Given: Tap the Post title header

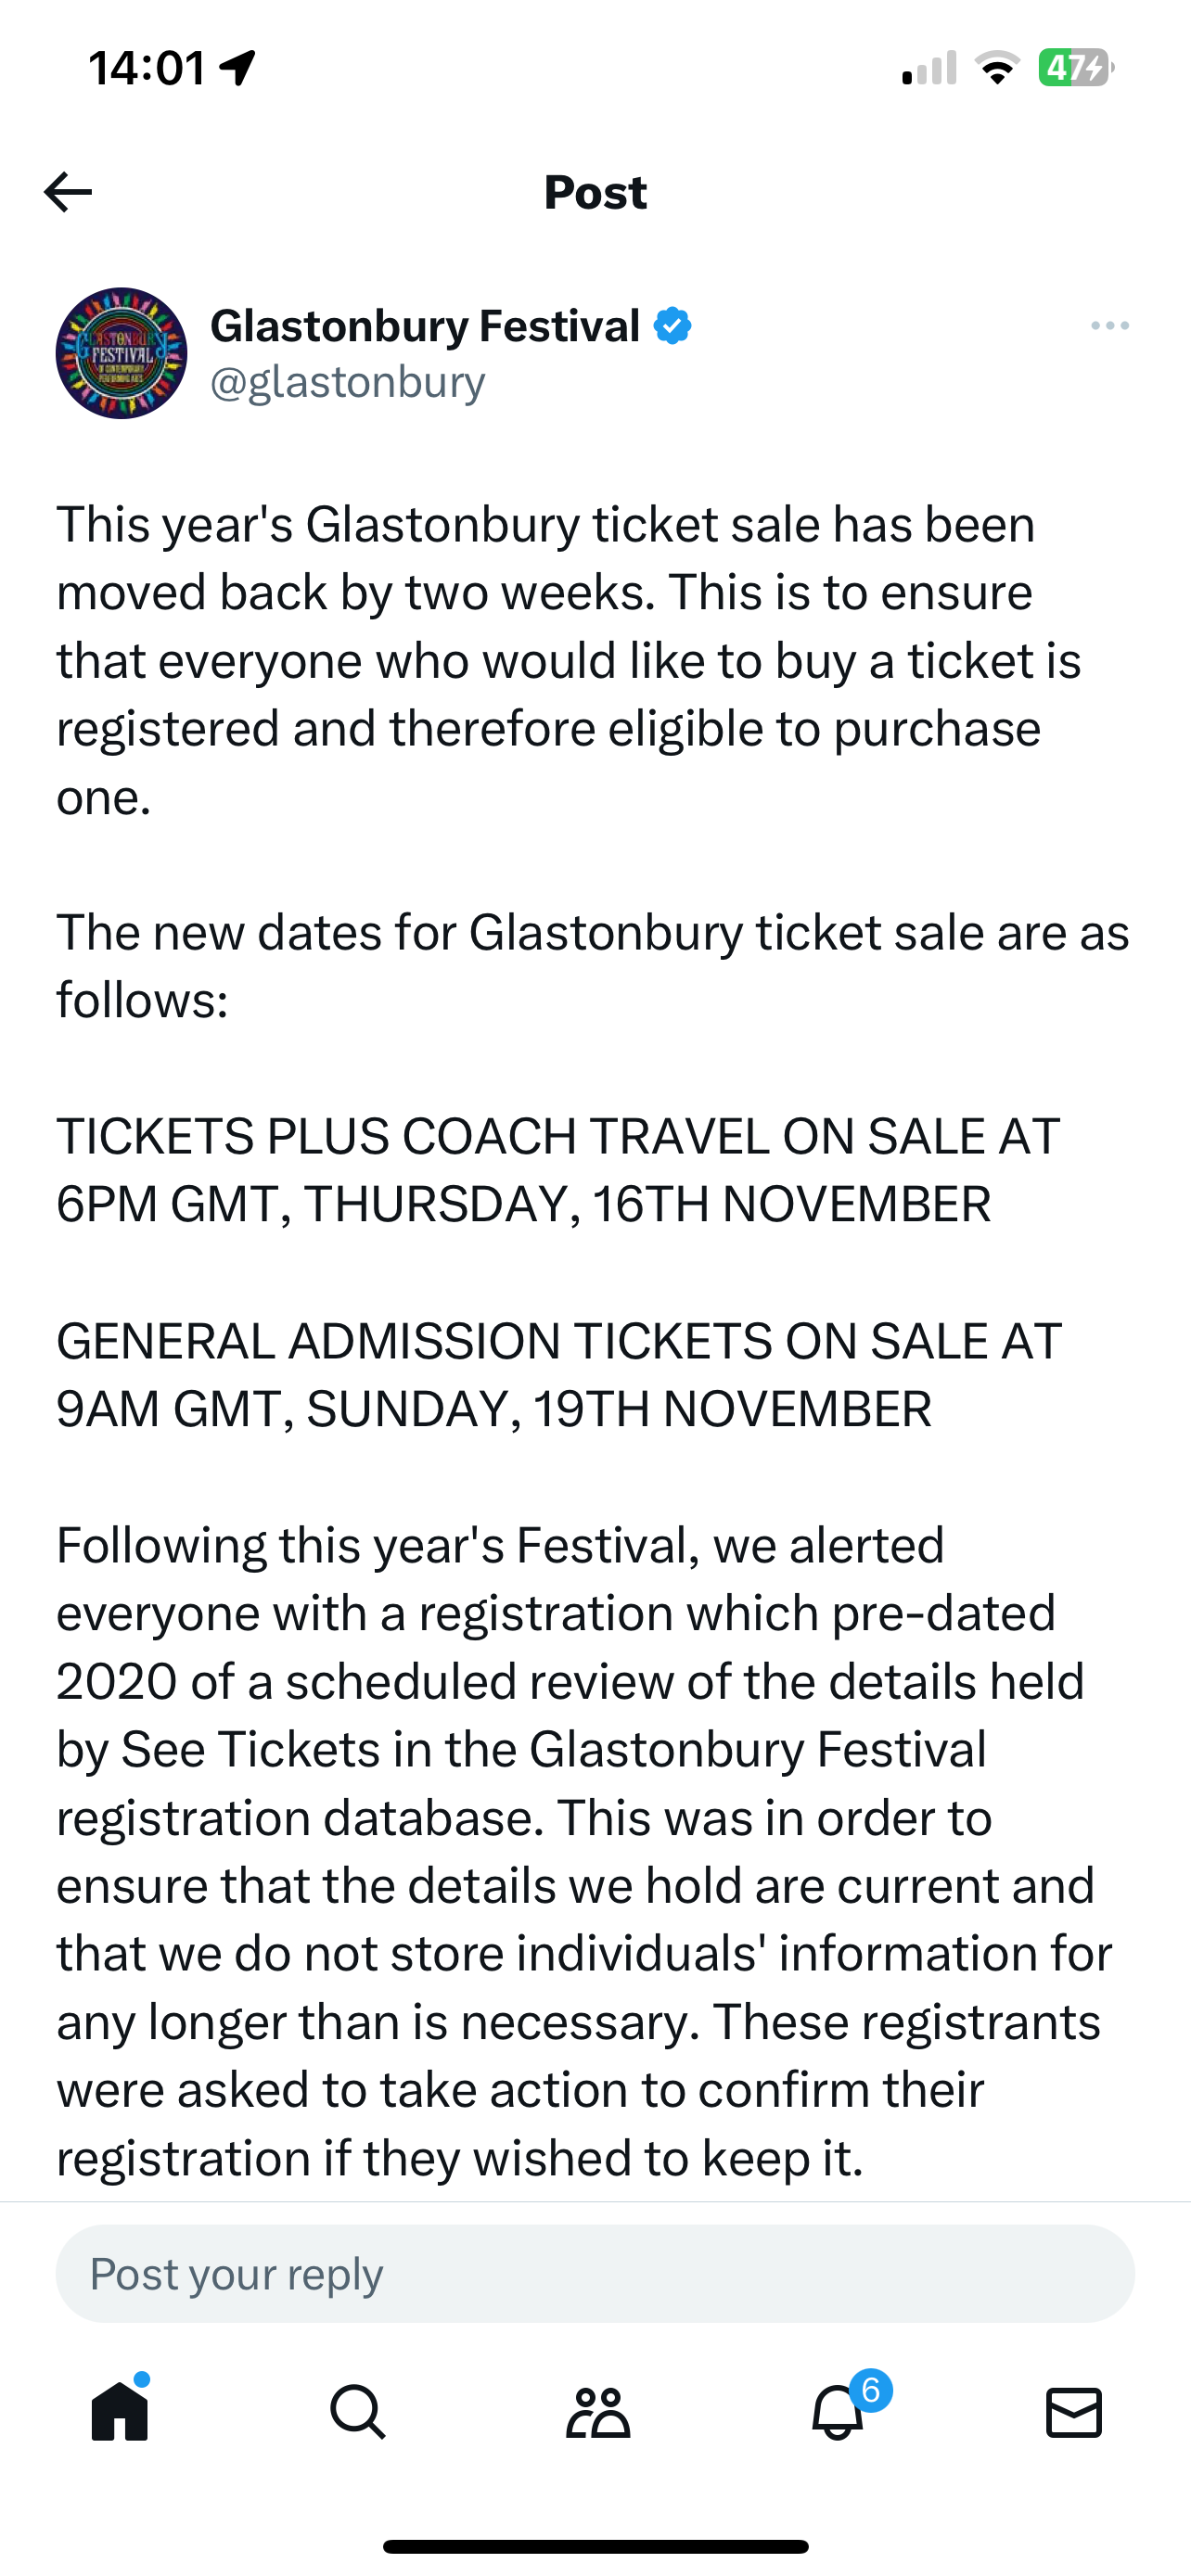Looking at the screenshot, I should pyautogui.click(x=595, y=192).
